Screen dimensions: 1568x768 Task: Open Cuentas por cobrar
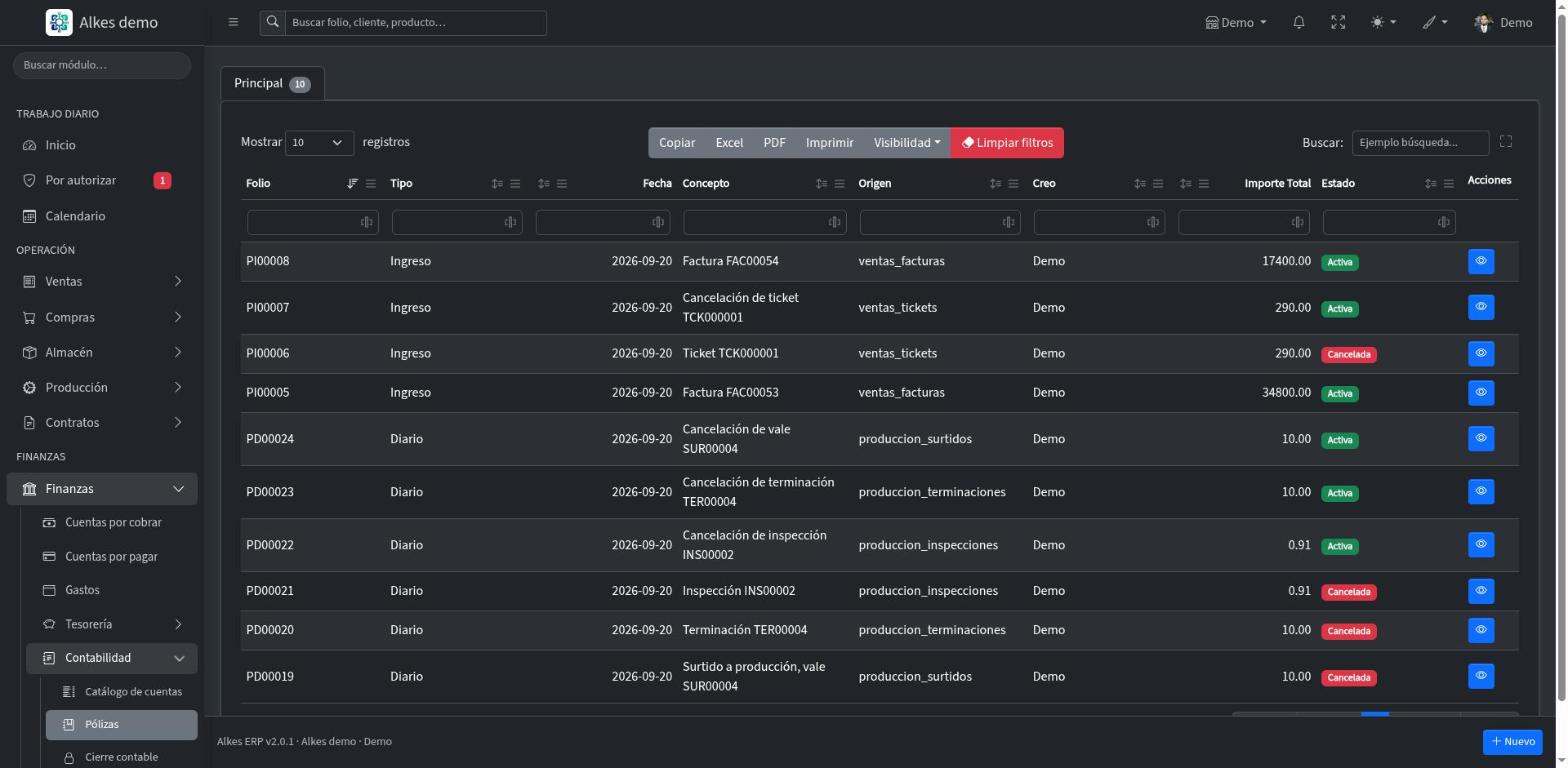coord(112,522)
